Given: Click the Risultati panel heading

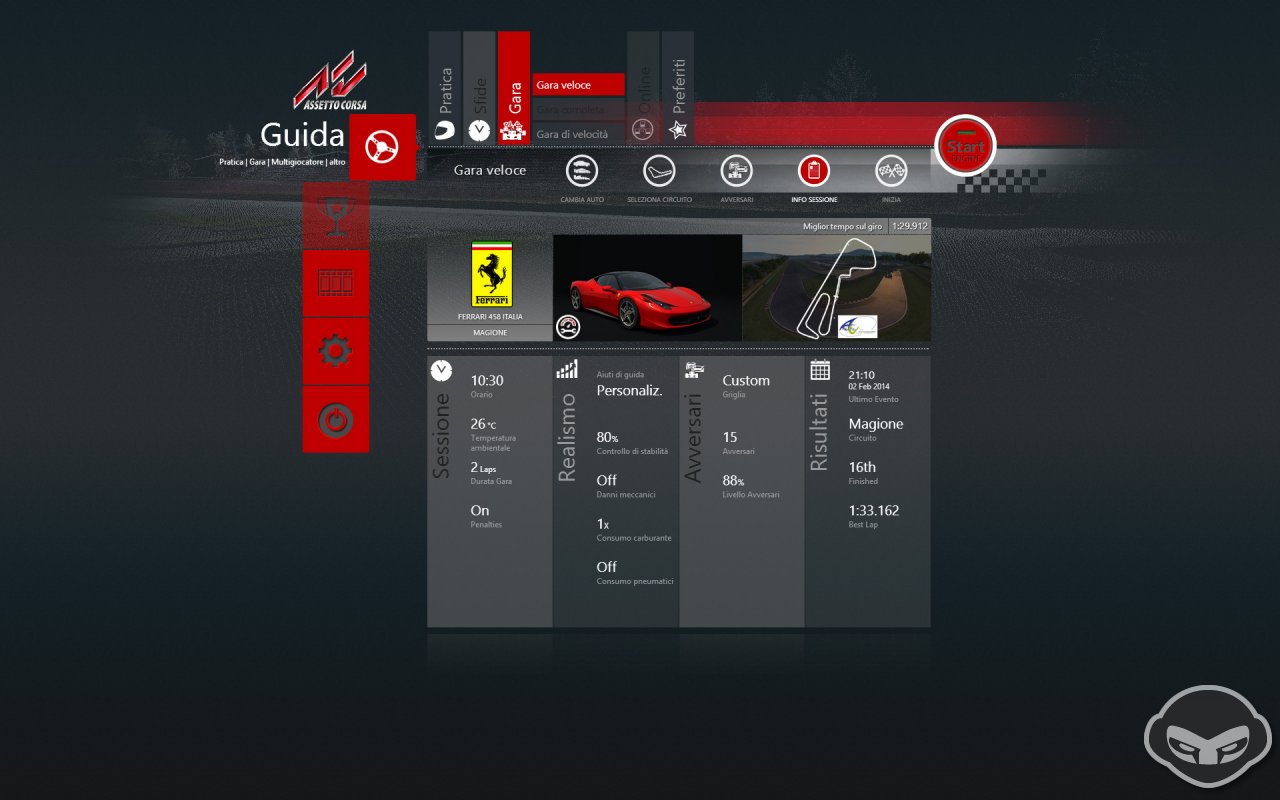Looking at the screenshot, I should 819,432.
